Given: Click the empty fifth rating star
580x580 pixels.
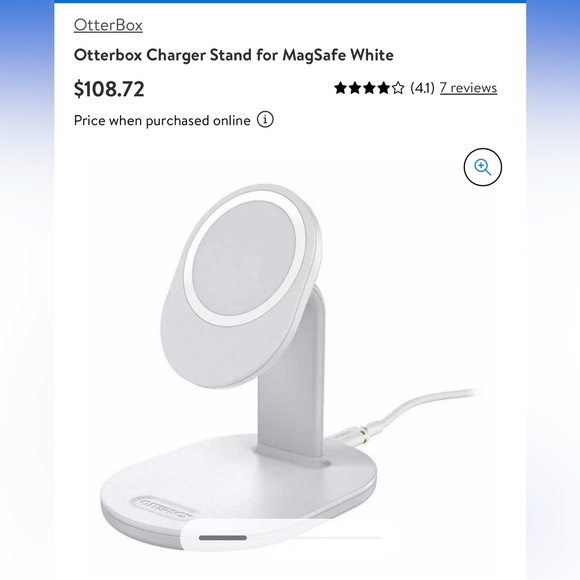Looking at the screenshot, I should point(398,88).
